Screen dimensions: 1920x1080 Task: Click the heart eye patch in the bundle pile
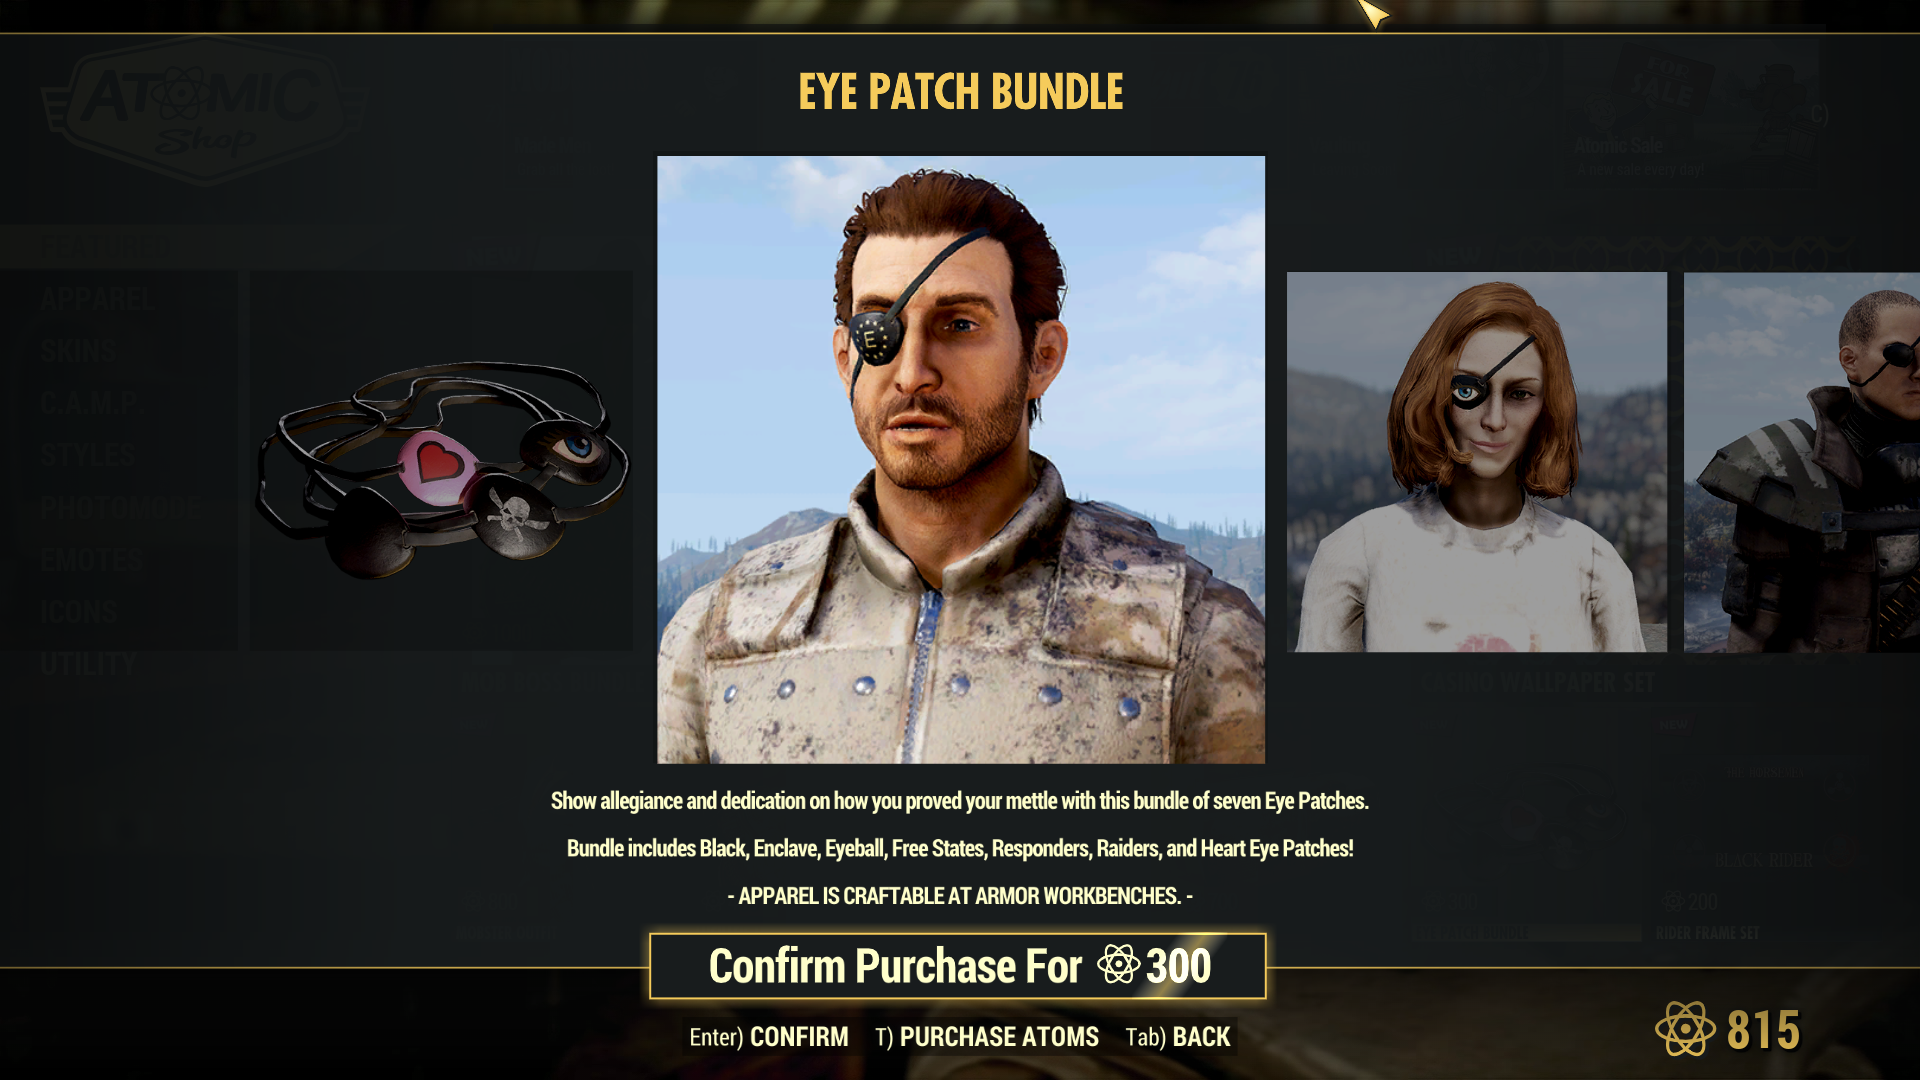point(437,467)
